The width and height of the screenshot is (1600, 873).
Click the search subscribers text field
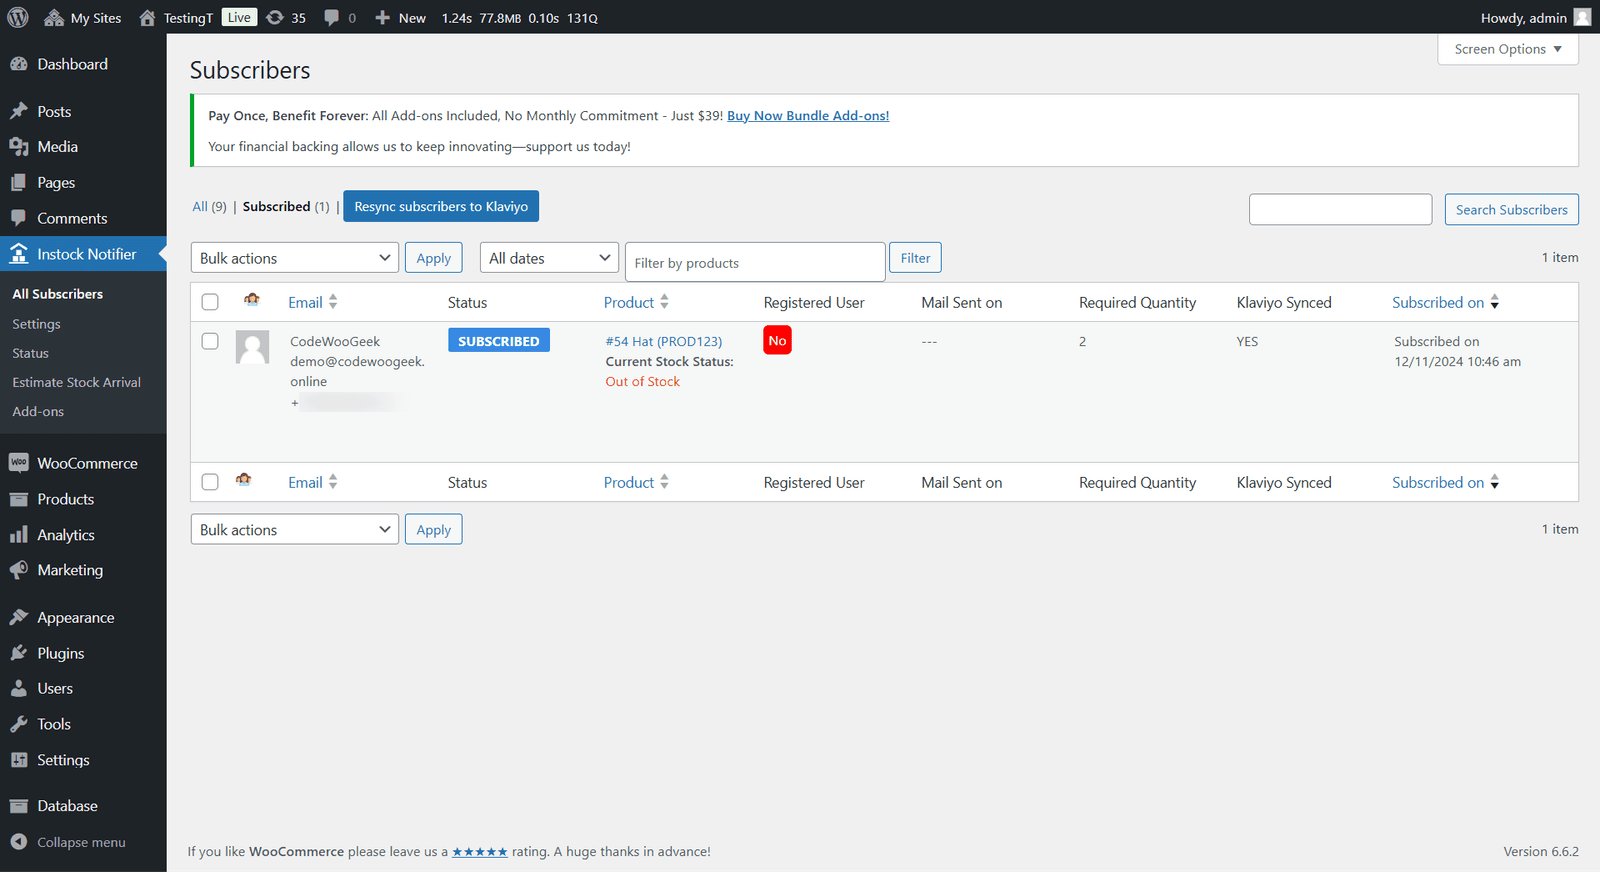click(1340, 210)
